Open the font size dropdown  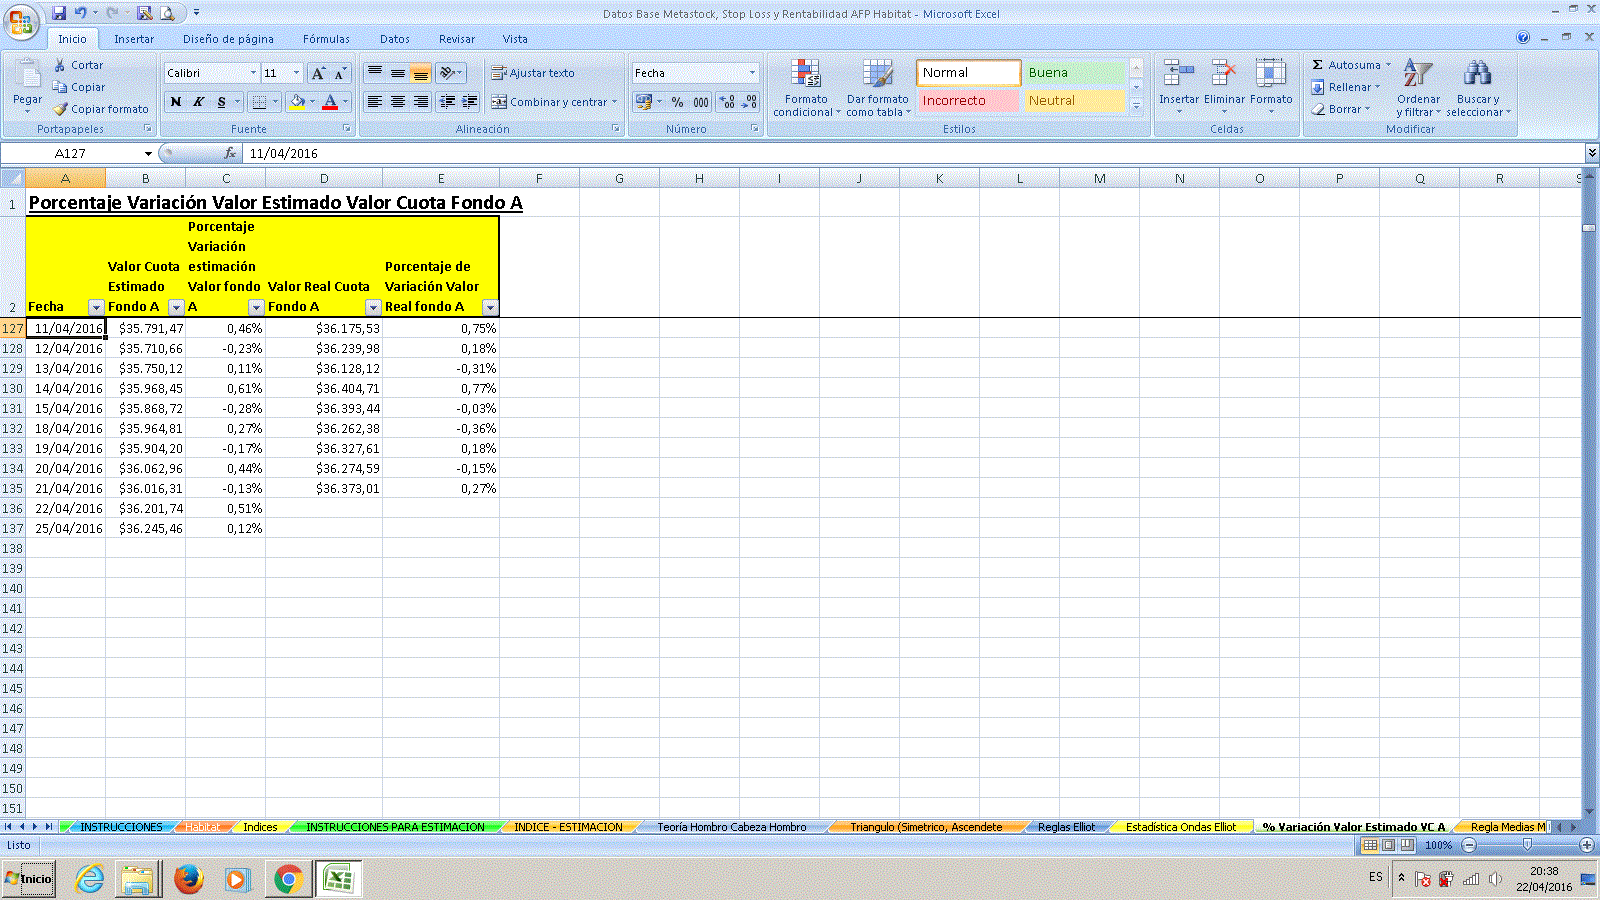coord(296,73)
